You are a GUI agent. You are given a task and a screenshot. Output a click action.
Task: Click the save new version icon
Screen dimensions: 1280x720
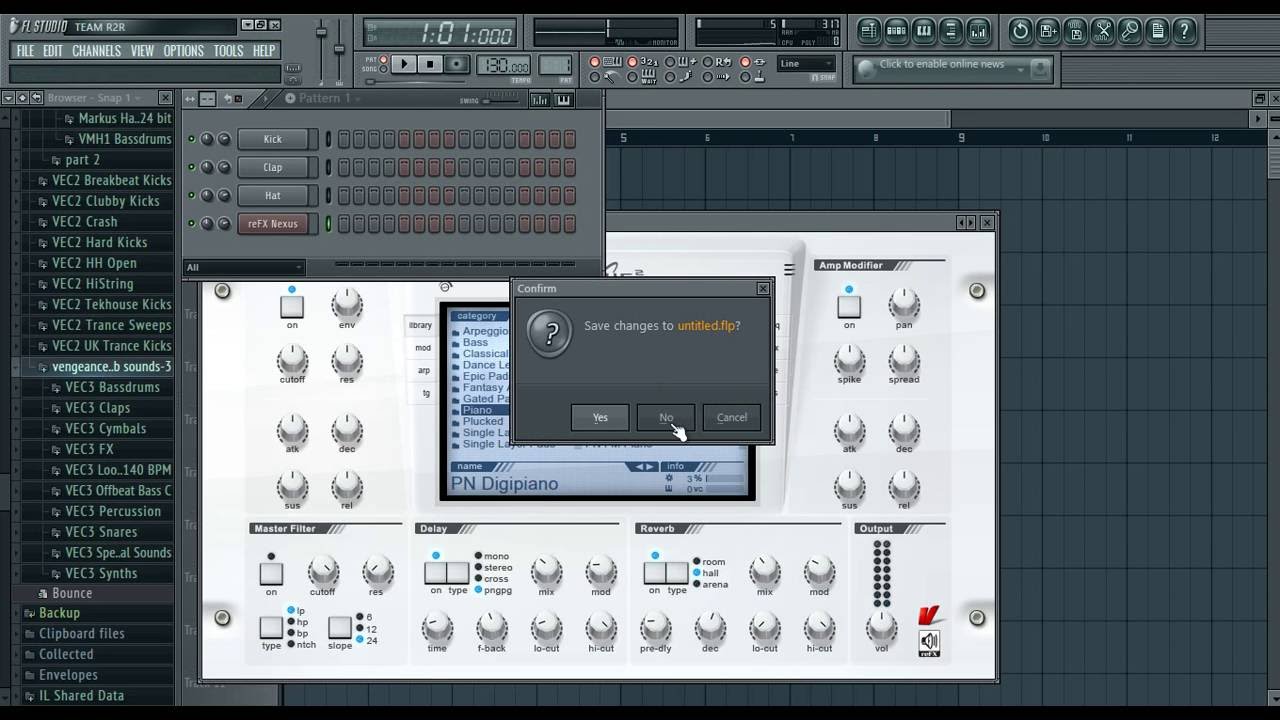(x=1048, y=31)
